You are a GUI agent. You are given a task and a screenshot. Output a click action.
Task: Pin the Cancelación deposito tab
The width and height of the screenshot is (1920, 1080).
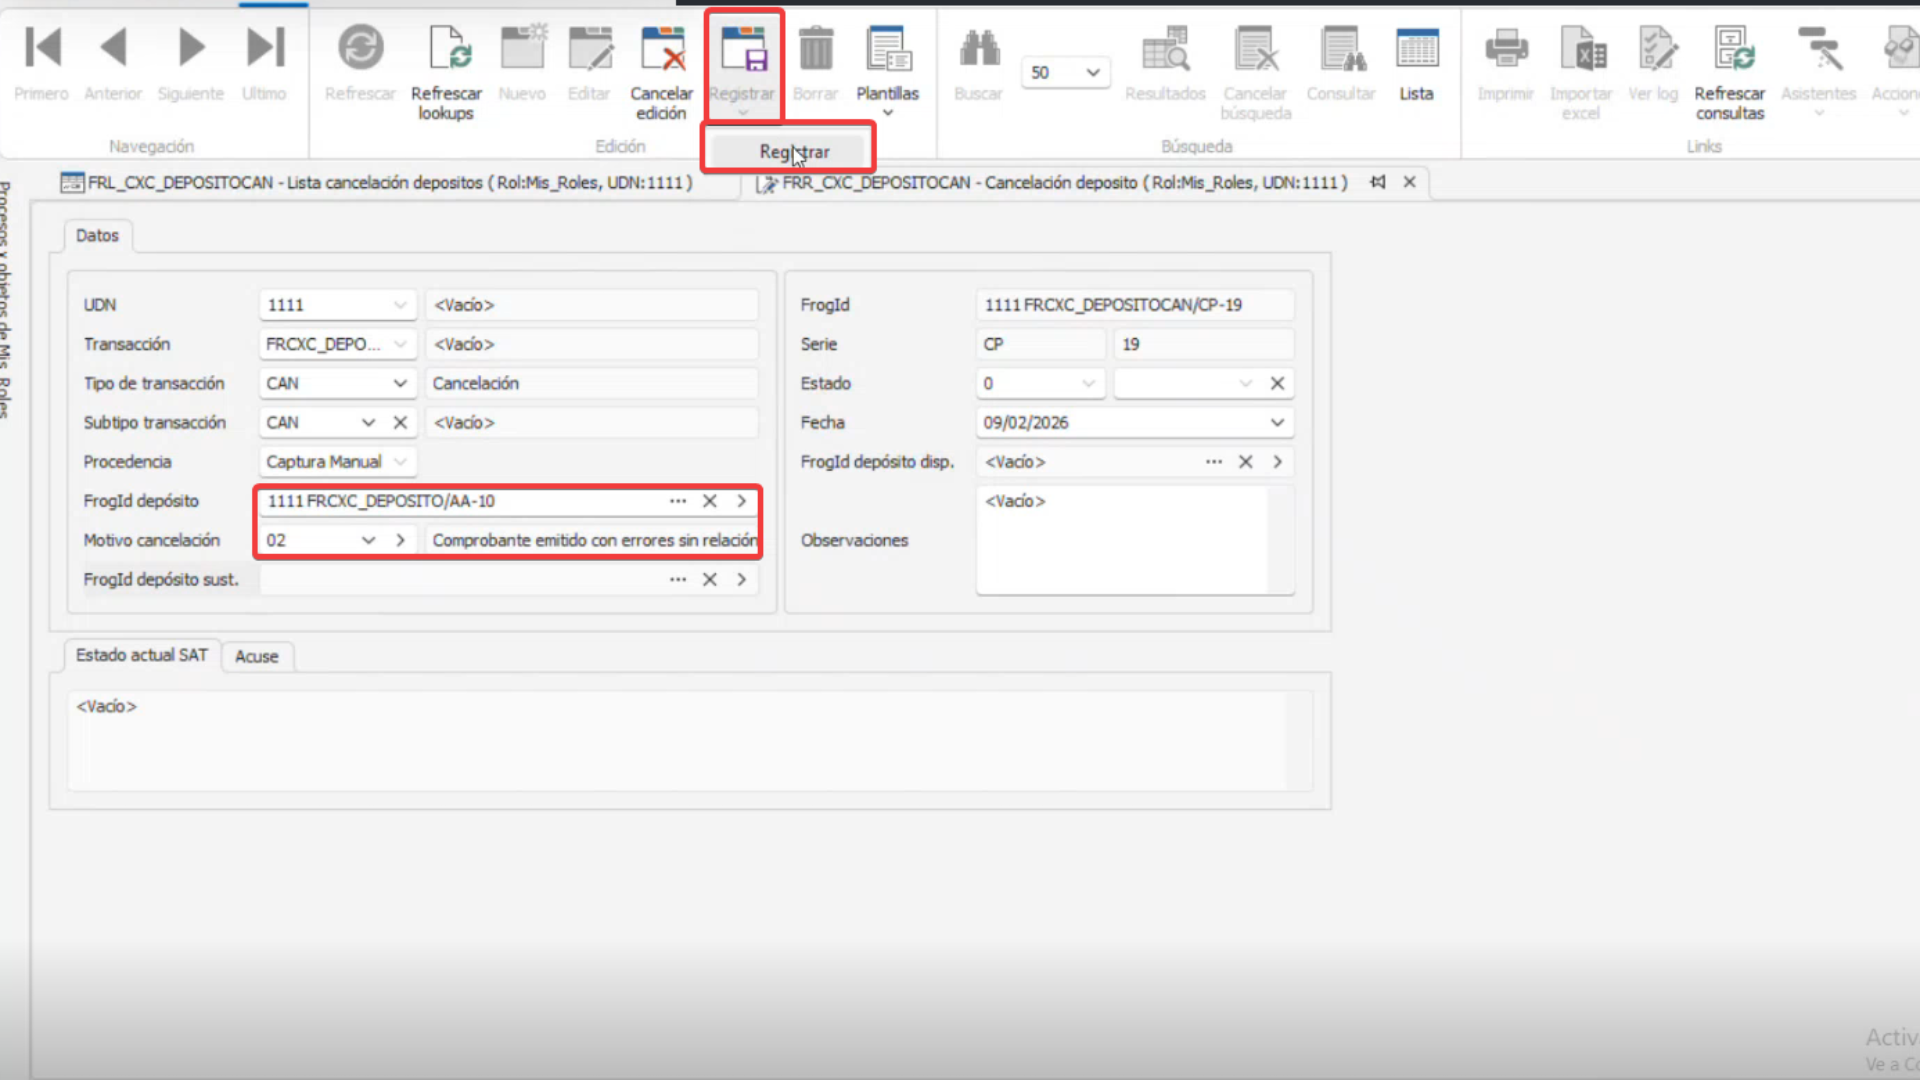point(1378,182)
